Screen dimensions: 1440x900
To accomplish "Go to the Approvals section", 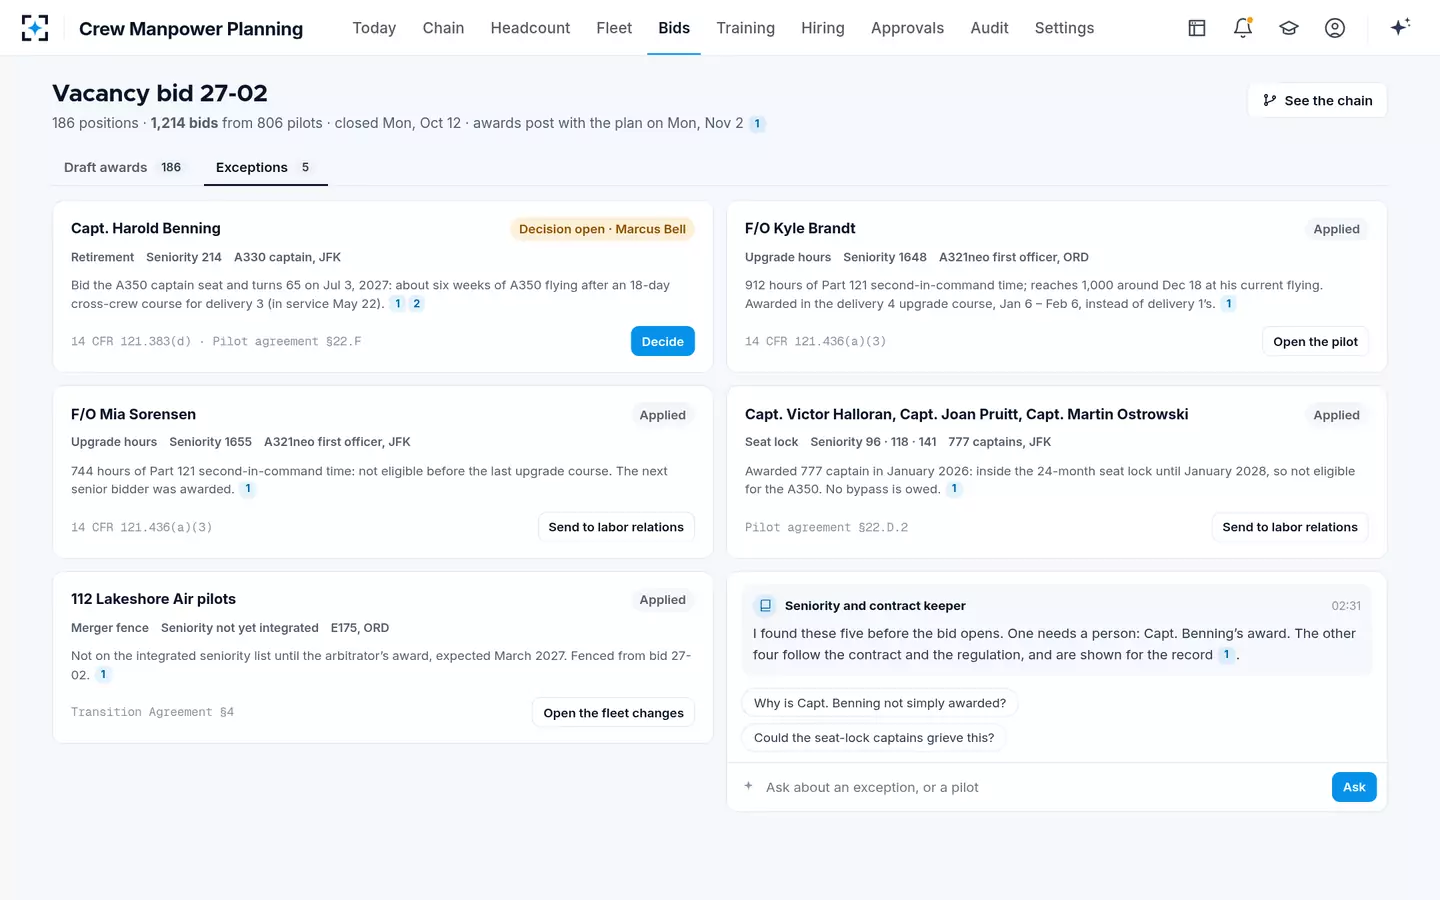I will tap(907, 28).
